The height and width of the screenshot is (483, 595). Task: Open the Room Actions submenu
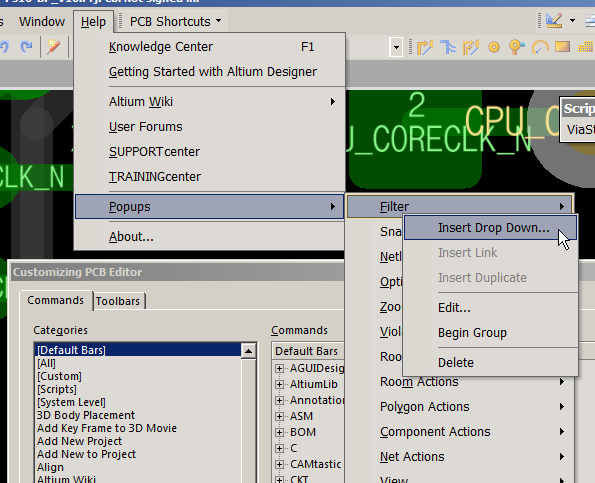pyautogui.click(x=460, y=382)
